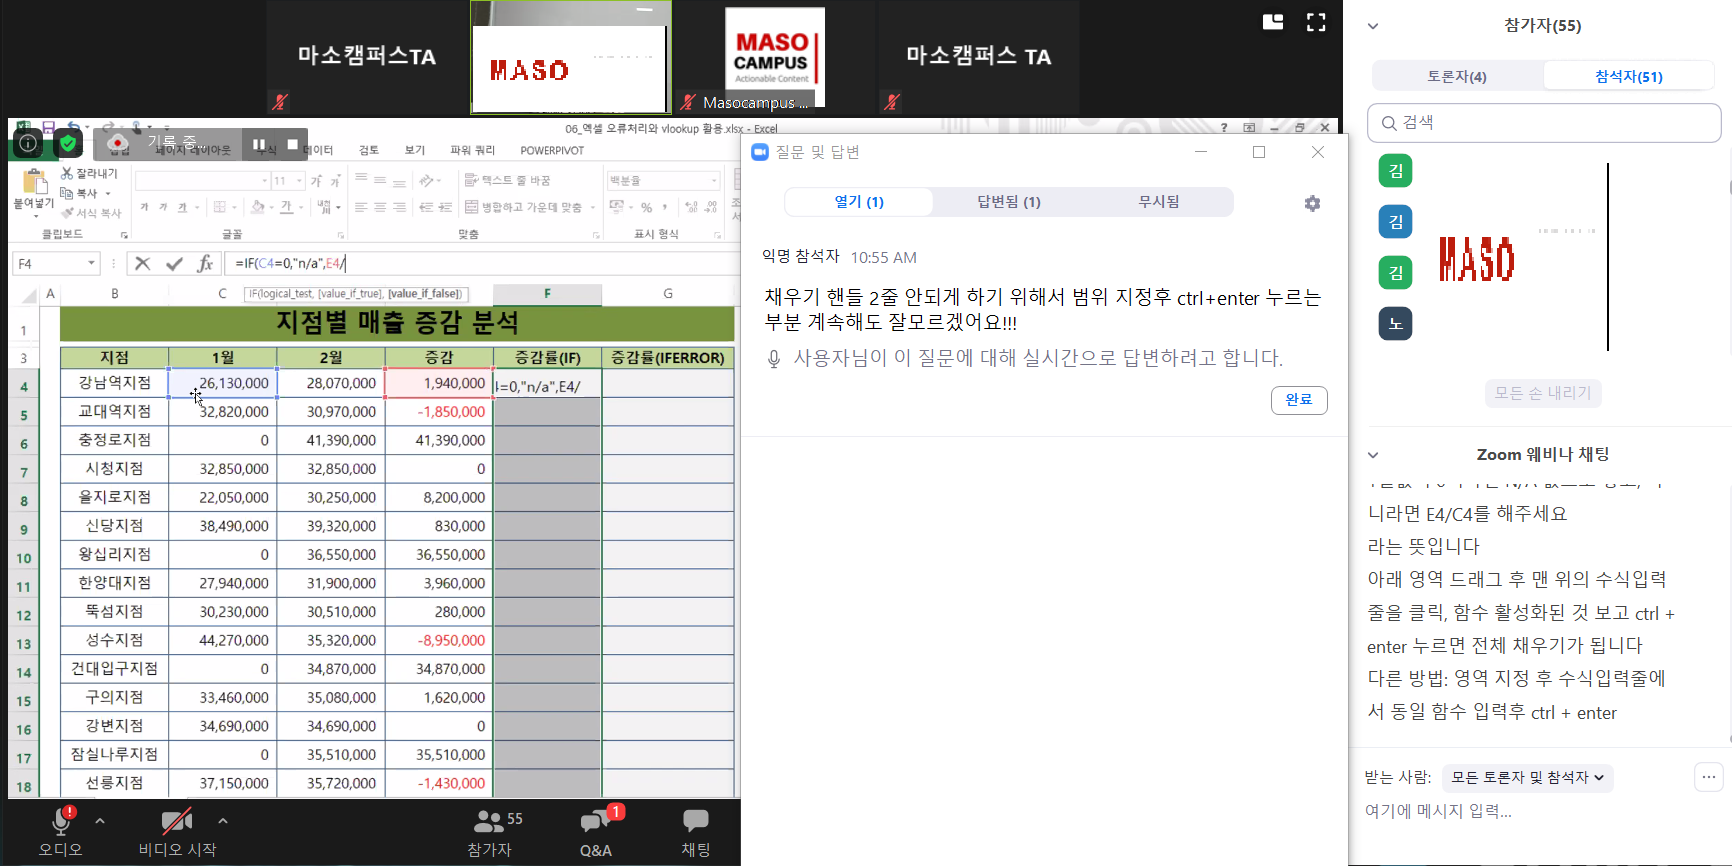Switch to the 답변됨 (1) tab

(x=1008, y=202)
